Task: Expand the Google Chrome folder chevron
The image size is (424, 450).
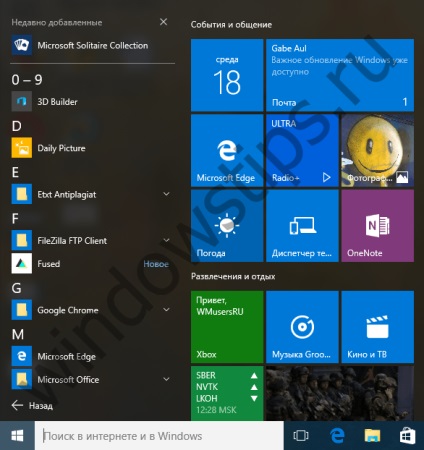Action: (166, 309)
